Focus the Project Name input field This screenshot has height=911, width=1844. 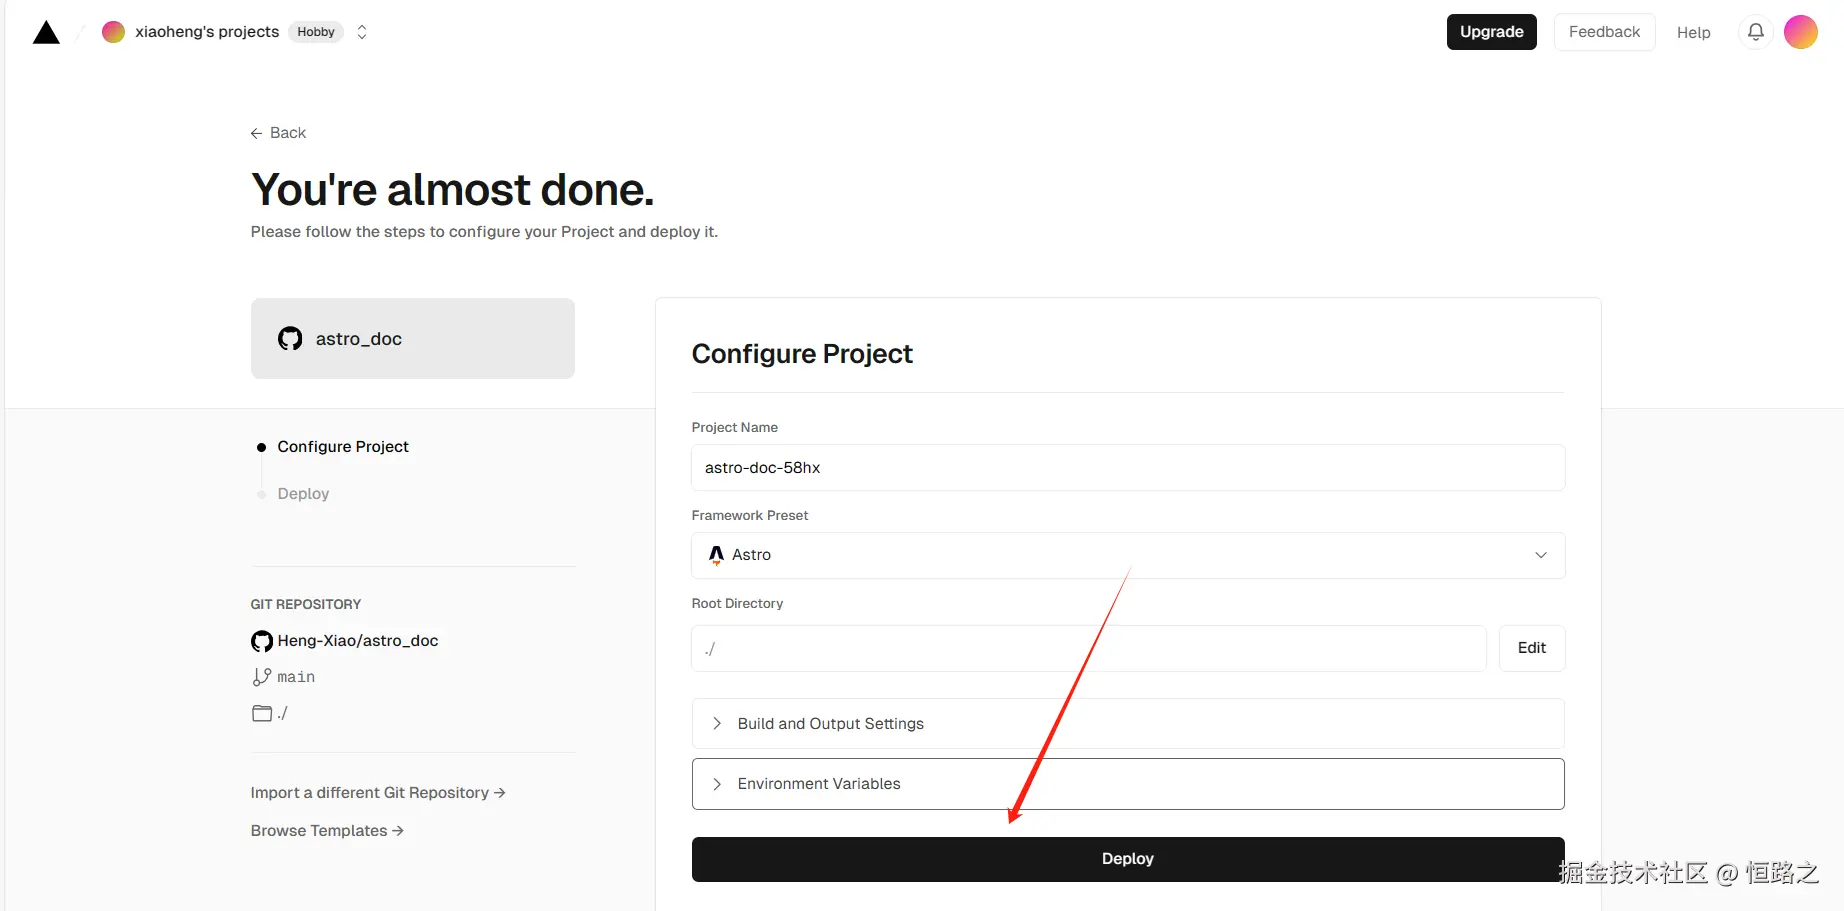(1127, 468)
